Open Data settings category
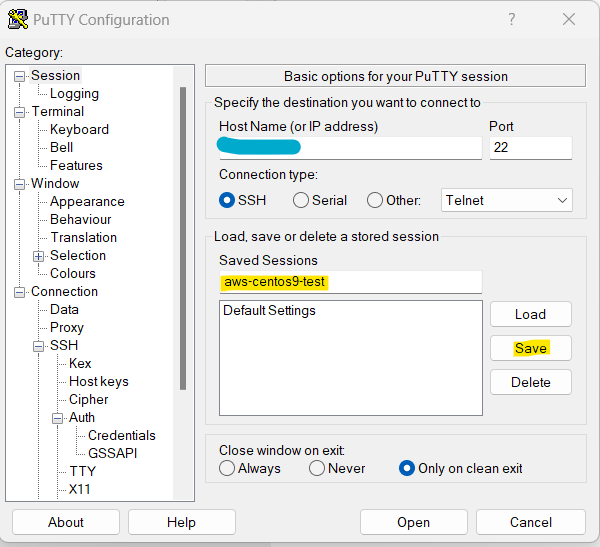The image size is (600, 547). [x=64, y=309]
